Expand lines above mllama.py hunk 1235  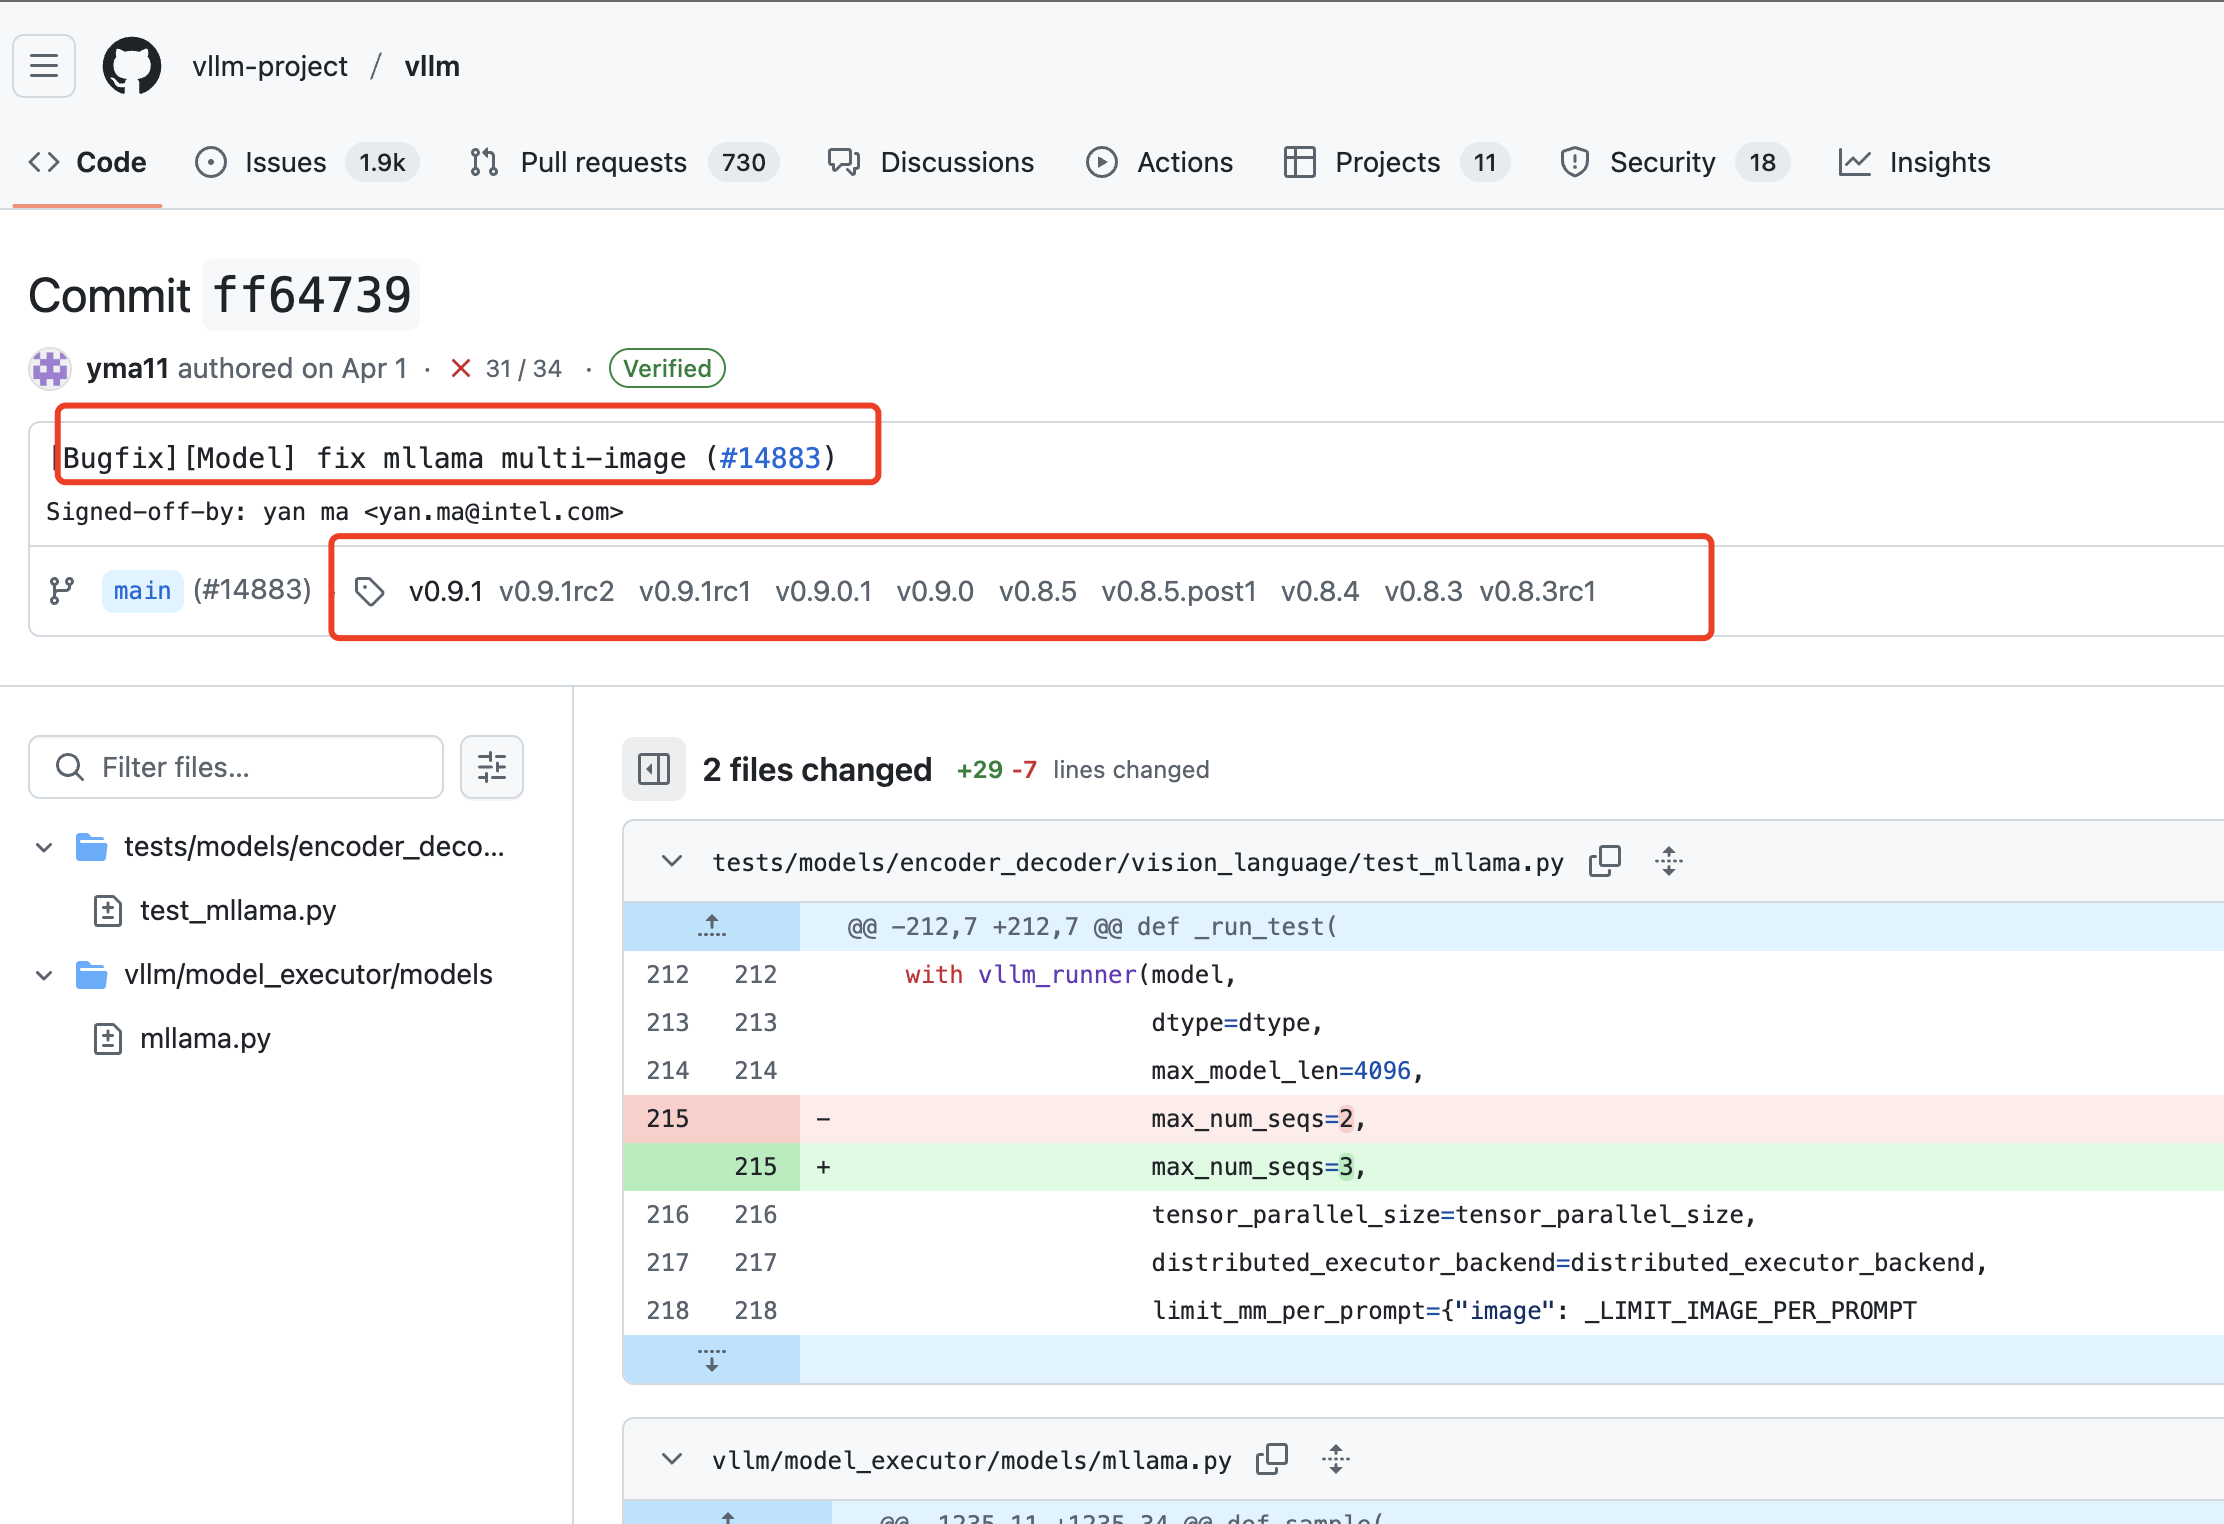click(728, 1515)
